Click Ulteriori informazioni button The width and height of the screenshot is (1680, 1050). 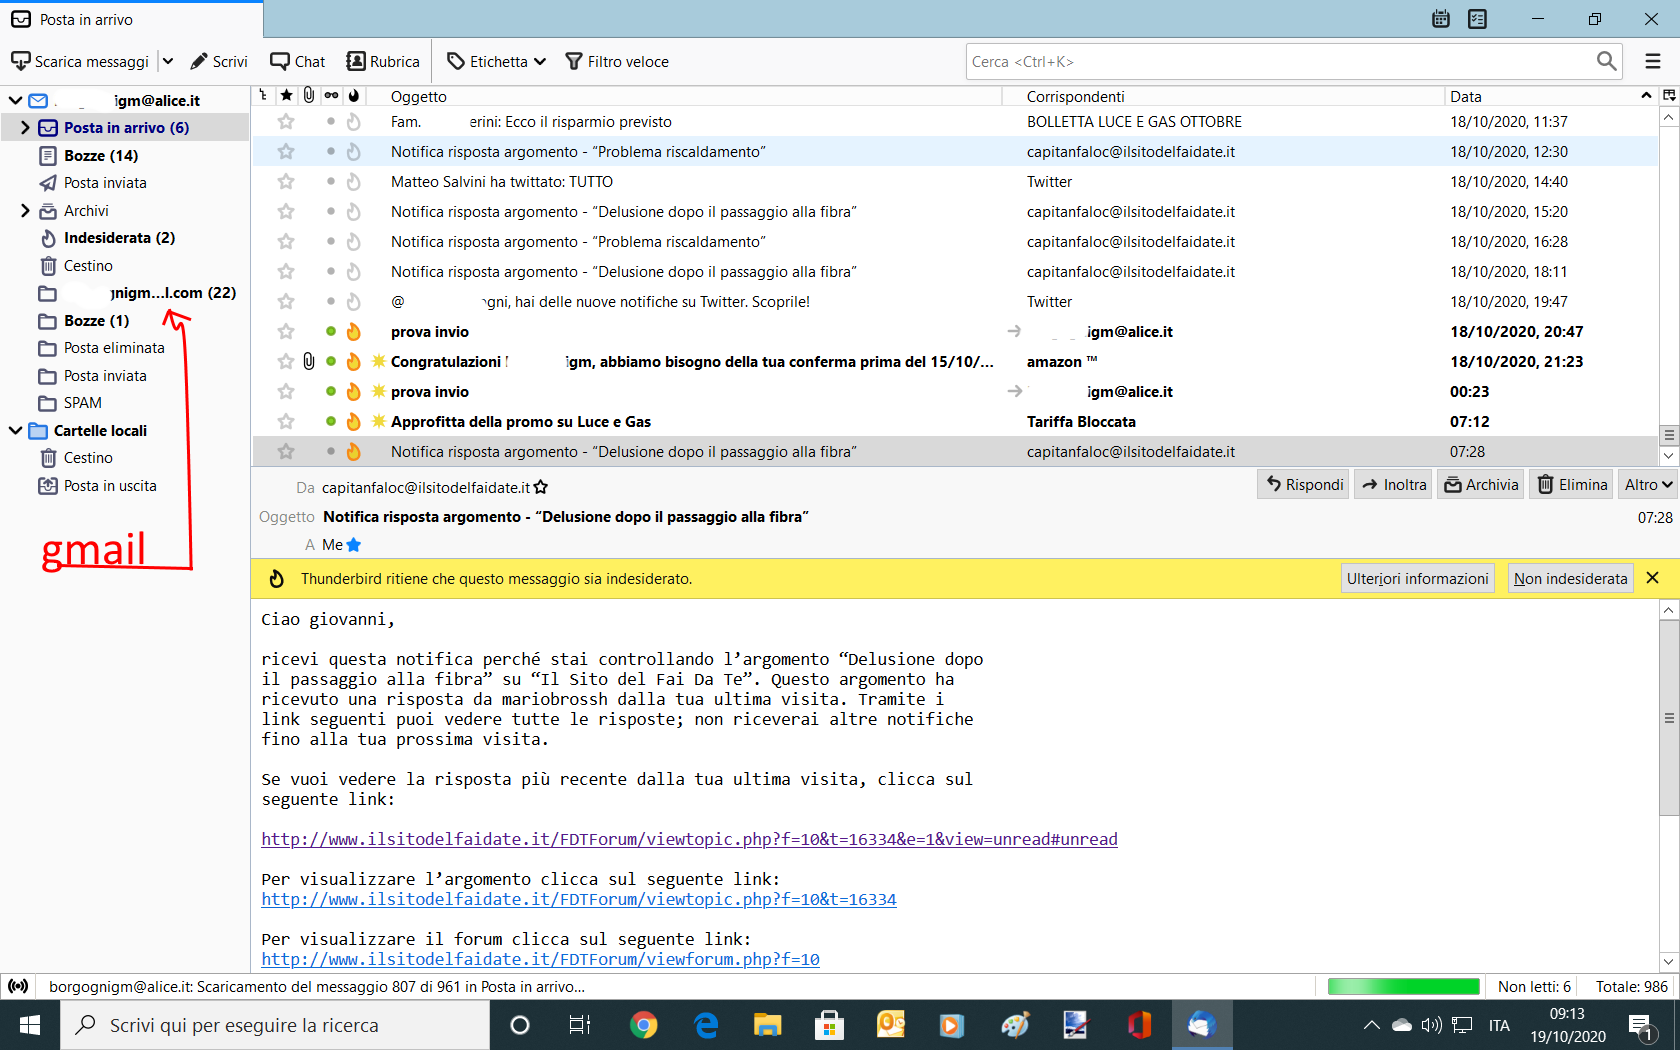(1417, 578)
